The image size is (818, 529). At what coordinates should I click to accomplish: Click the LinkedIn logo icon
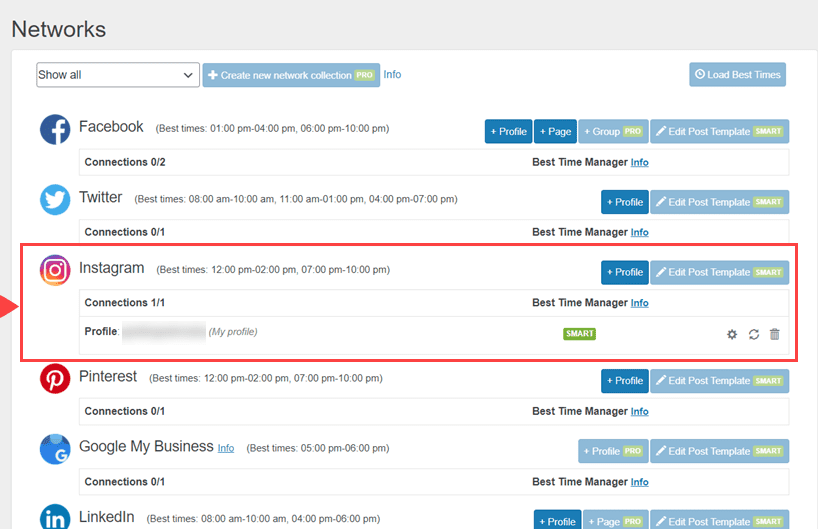click(55, 518)
